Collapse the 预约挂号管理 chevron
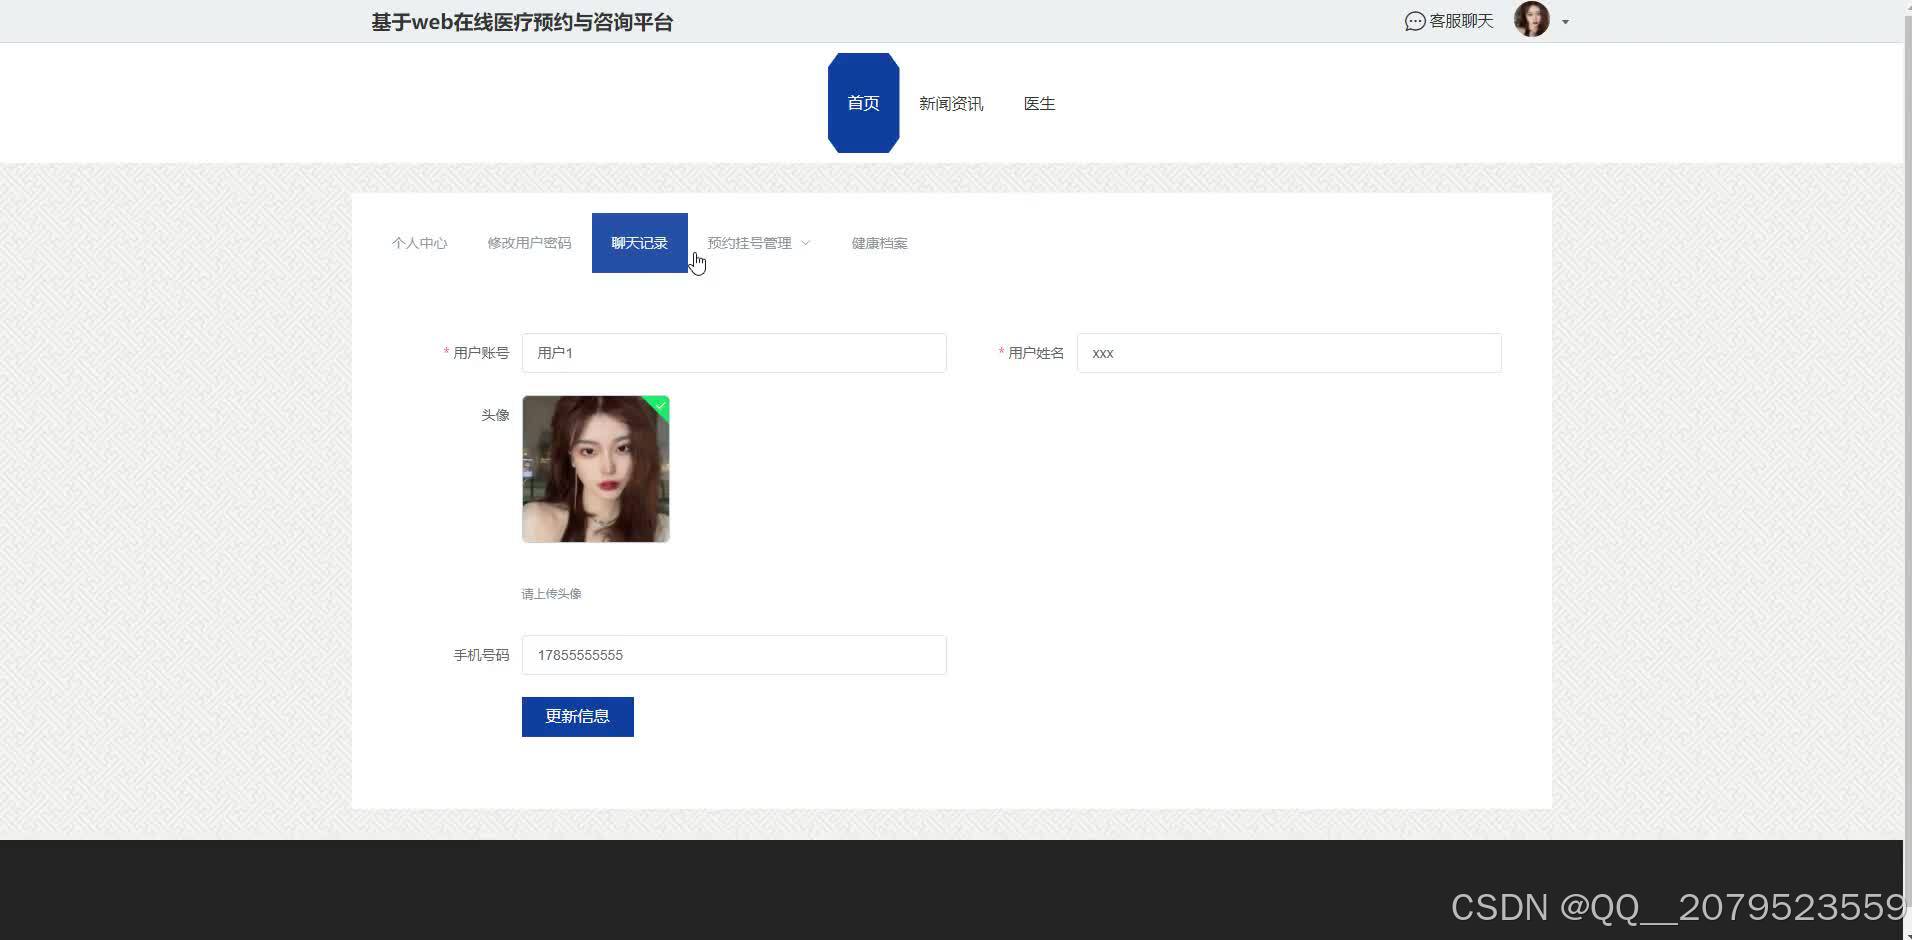 pyautogui.click(x=806, y=242)
